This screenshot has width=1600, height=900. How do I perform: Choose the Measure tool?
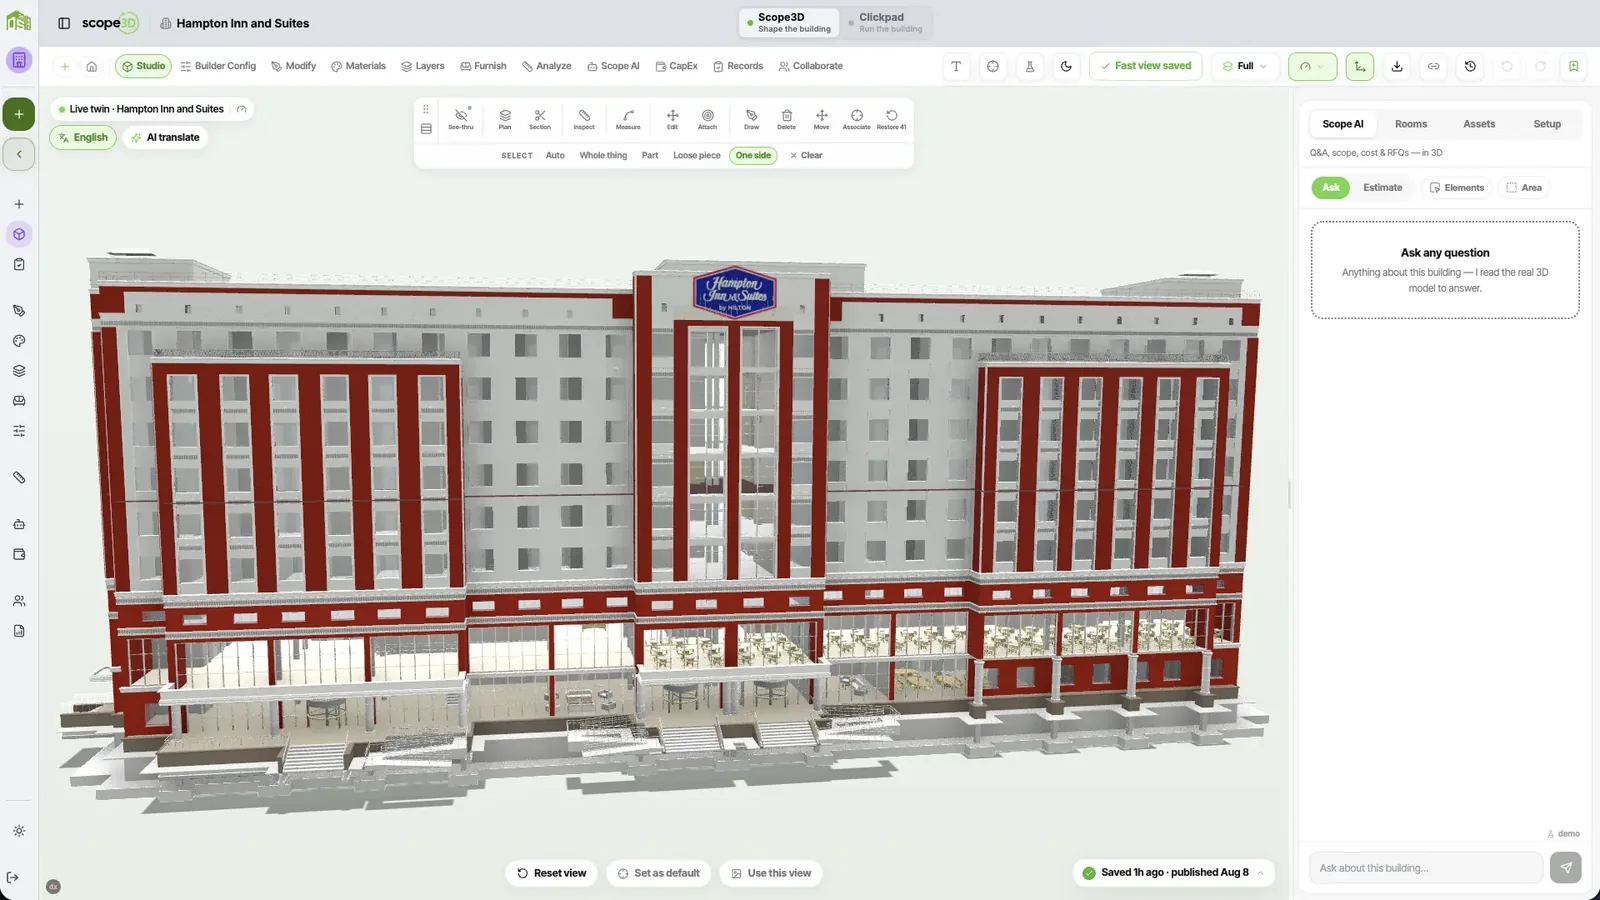pos(628,118)
